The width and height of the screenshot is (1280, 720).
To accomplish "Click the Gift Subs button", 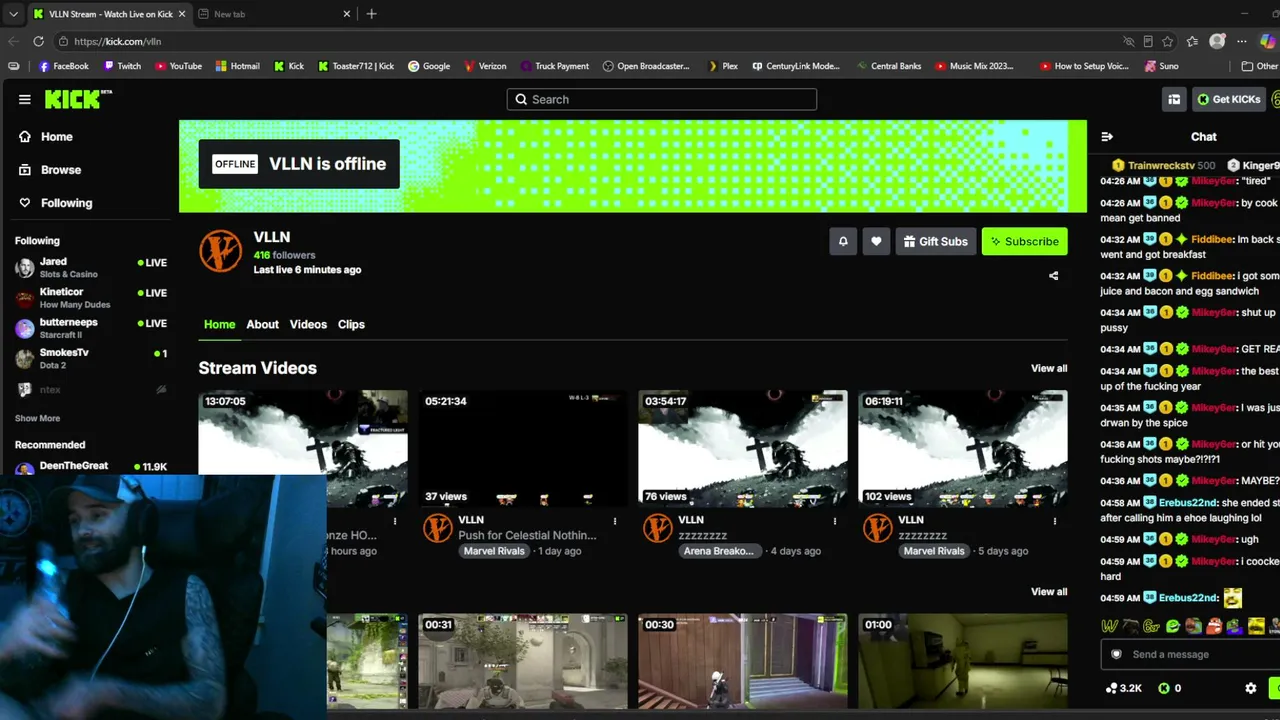I will coord(936,241).
